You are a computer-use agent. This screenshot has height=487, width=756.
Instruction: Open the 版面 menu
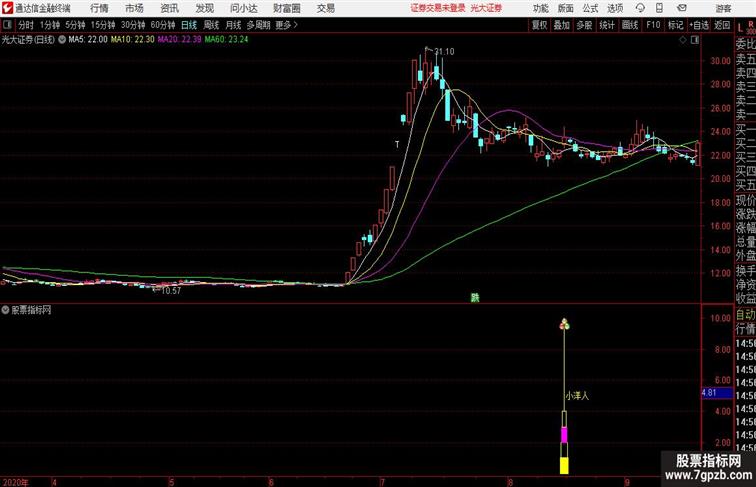click(x=566, y=8)
